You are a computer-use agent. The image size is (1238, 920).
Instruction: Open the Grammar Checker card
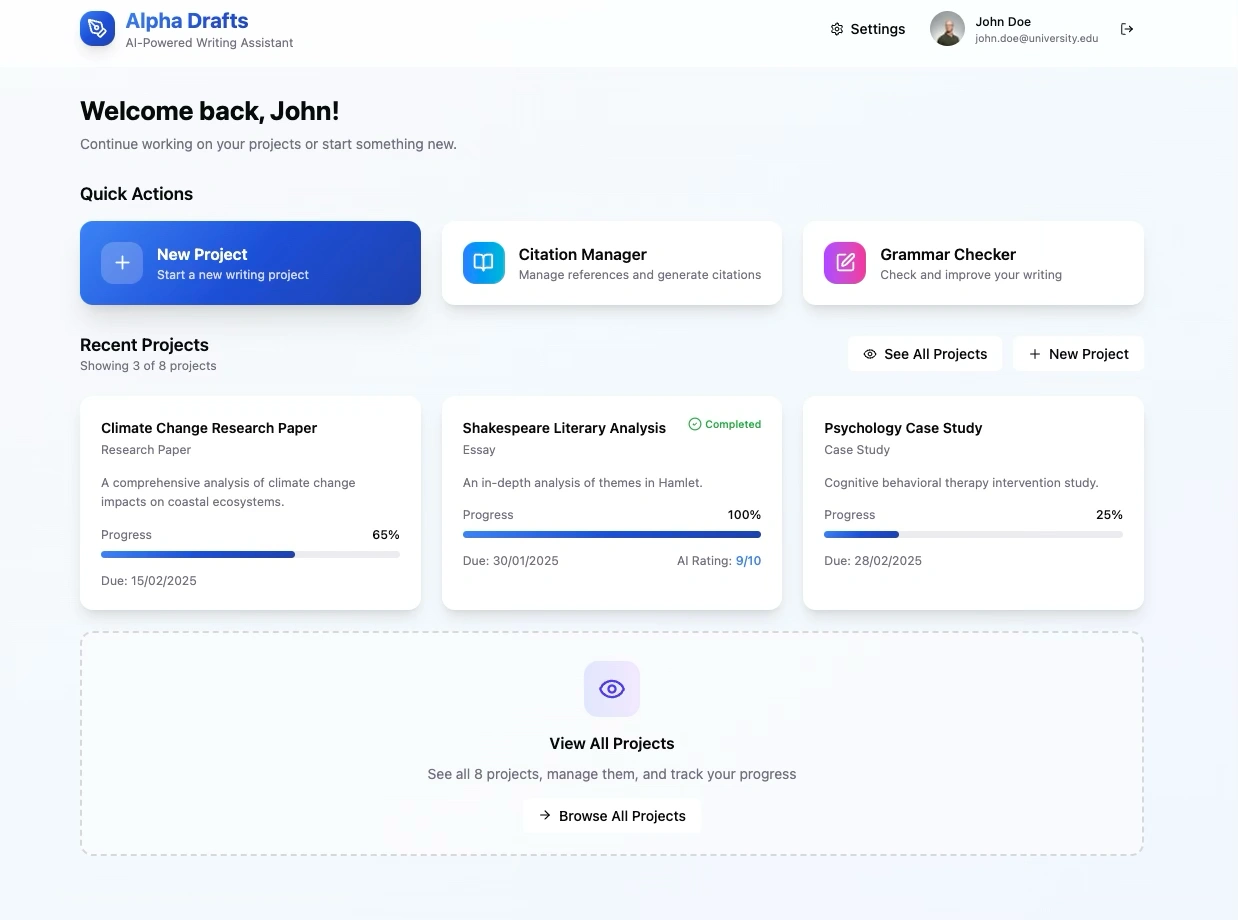pyautogui.click(x=973, y=263)
